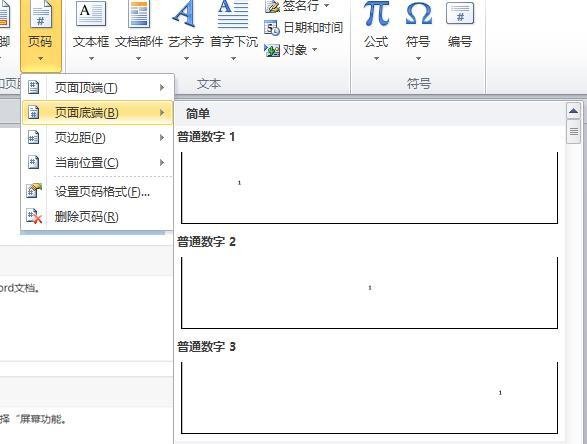The width and height of the screenshot is (587, 444).
Task: Click the Drop Cap (首字下沉) icon
Action: (233, 14)
